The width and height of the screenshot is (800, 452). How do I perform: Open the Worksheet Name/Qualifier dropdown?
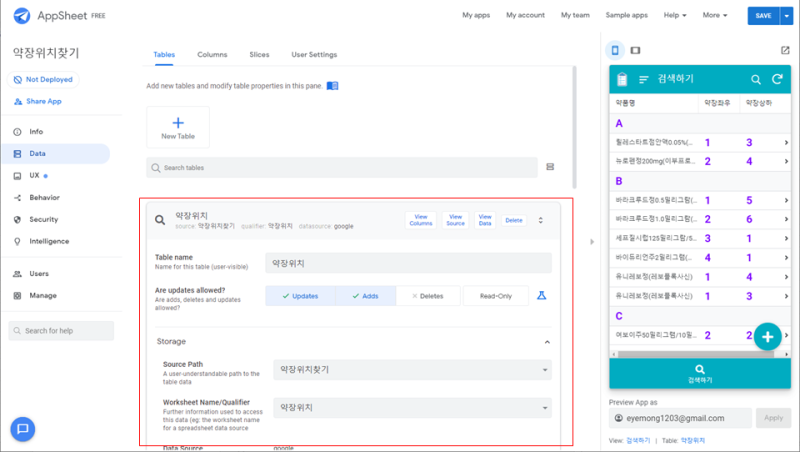click(412, 408)
